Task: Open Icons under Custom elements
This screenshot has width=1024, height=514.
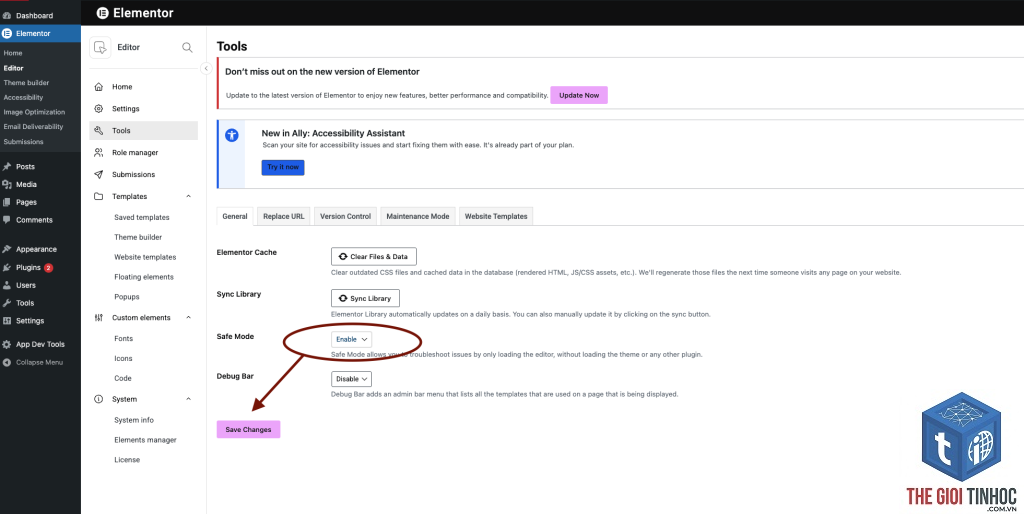Action: [123, 359]
